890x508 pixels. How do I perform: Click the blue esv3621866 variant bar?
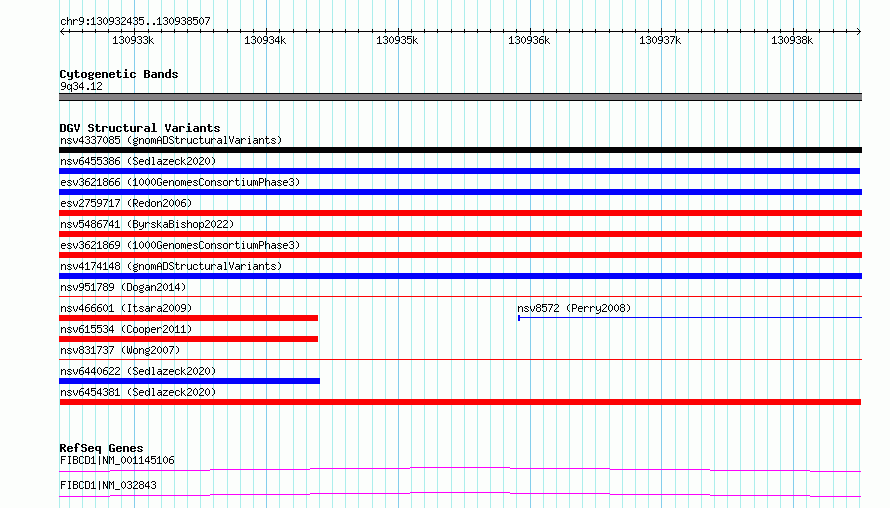[460, 192]
